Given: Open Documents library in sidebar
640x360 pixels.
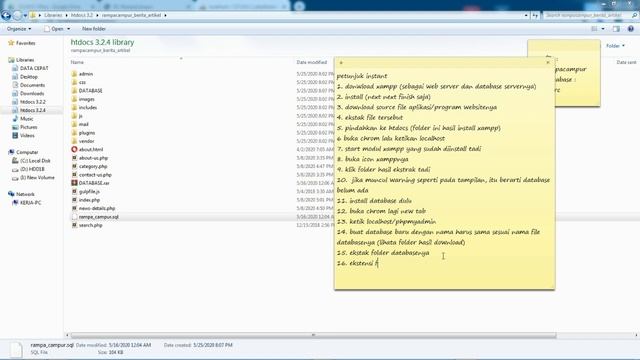Looking at the screenshot, I should (x=32, y=85).
